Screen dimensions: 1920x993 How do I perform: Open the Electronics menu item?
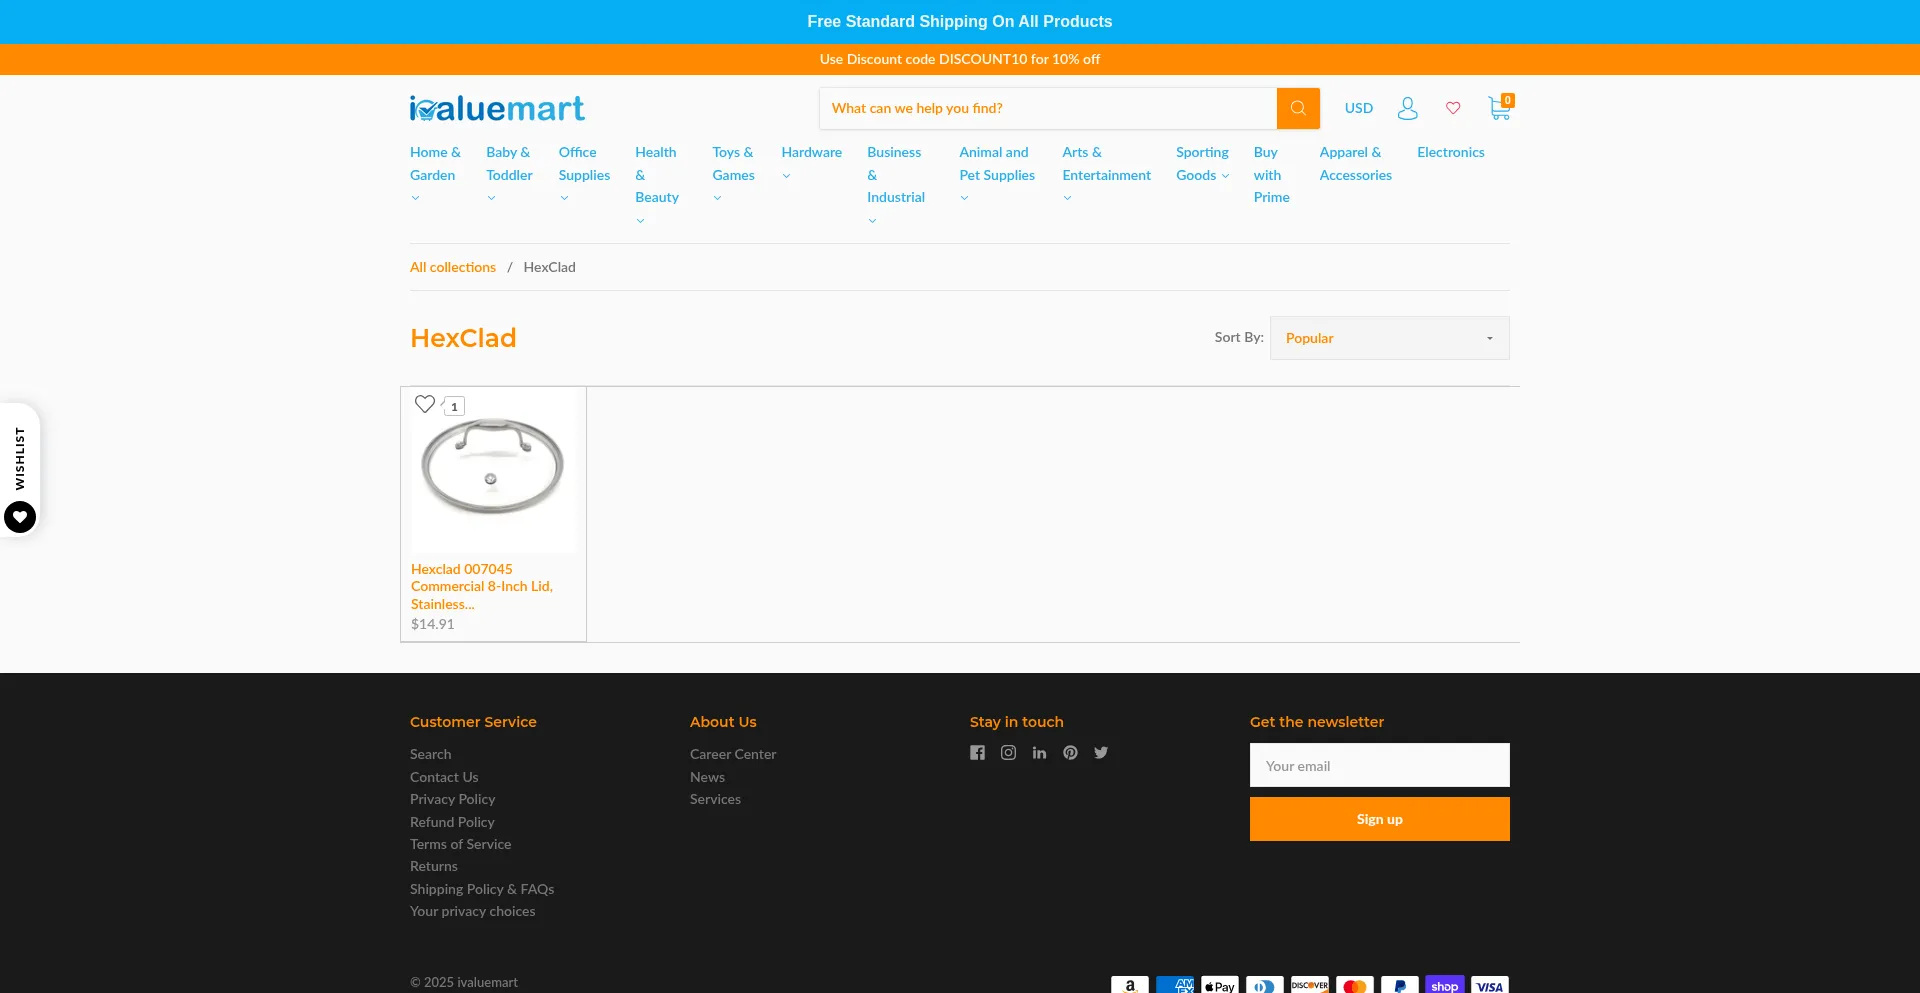tap(1450, 152)
